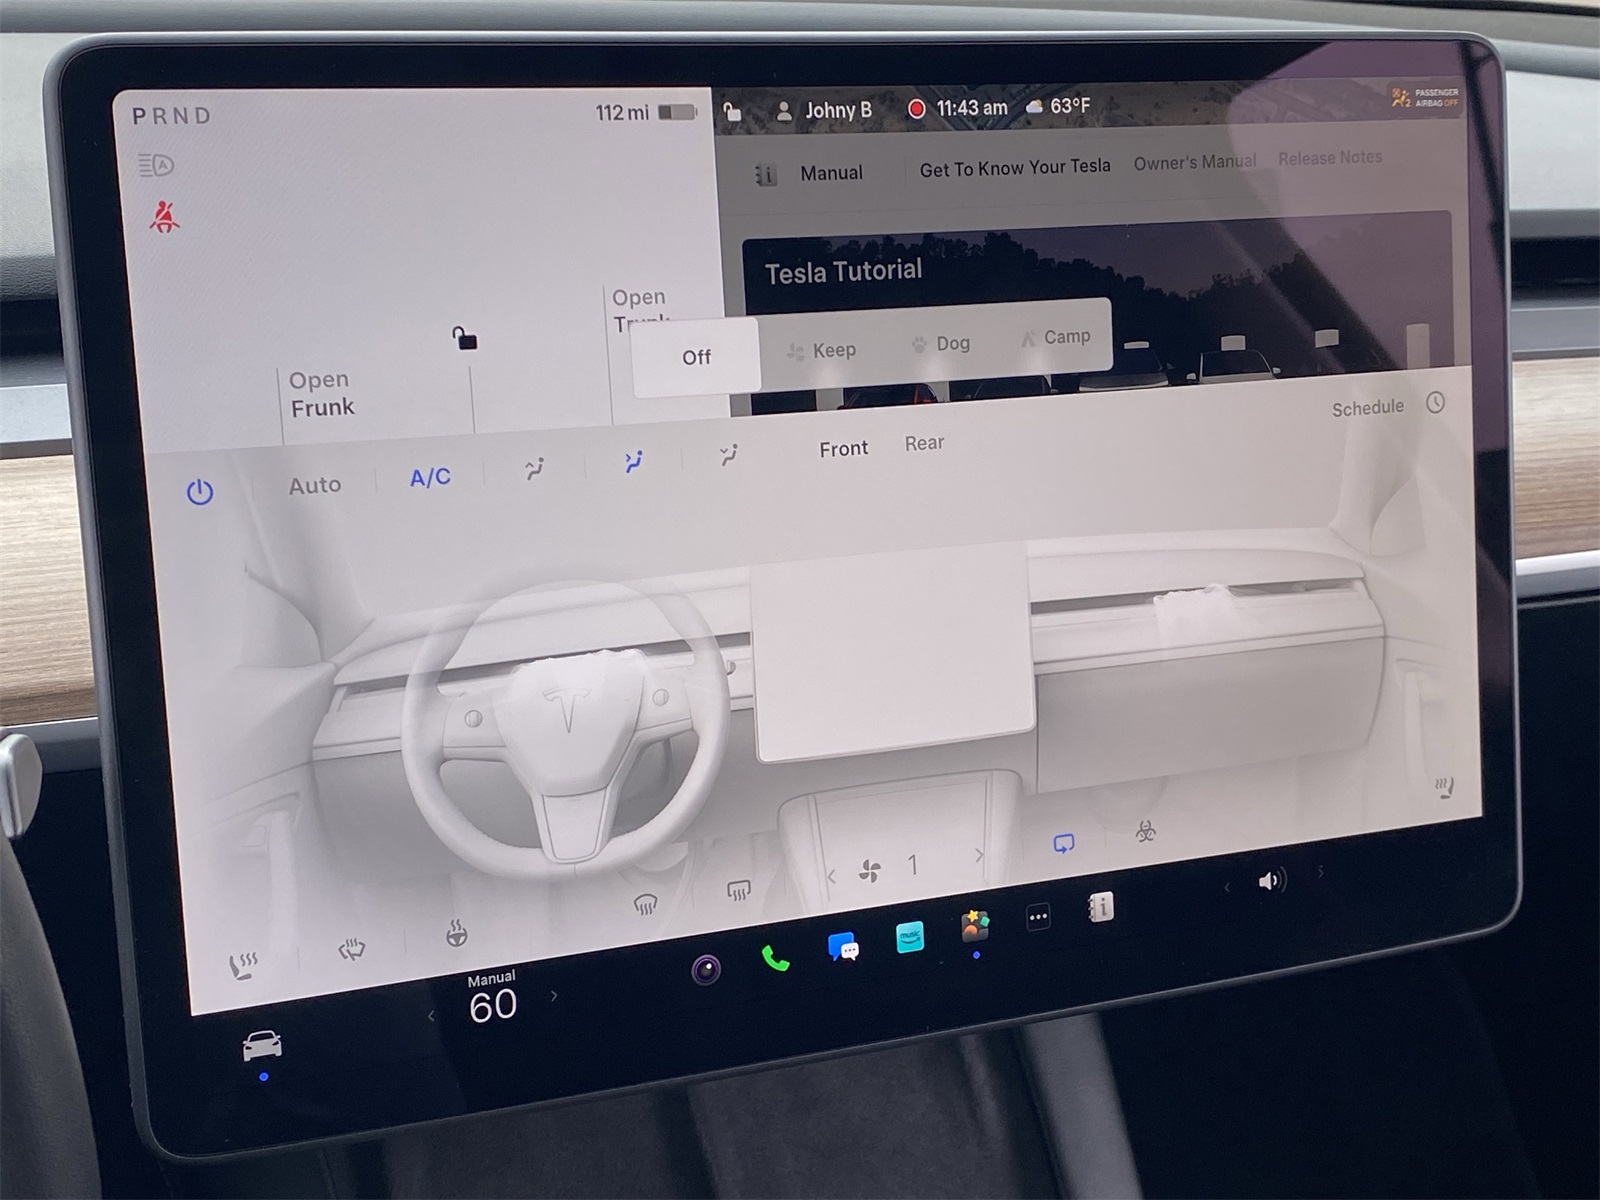Tap the volume speaker control
1600x1200 pixels.
(x=1272, y=880)
